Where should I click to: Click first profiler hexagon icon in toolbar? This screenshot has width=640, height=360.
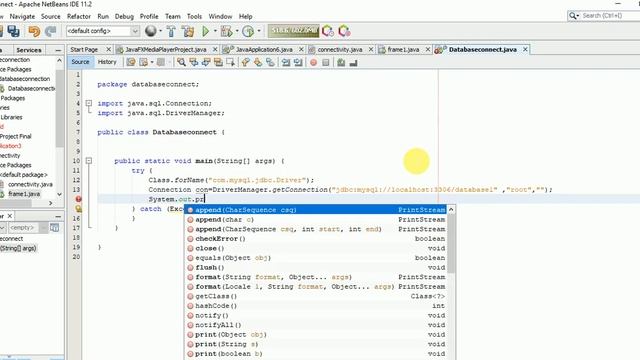tap(328, 31)
